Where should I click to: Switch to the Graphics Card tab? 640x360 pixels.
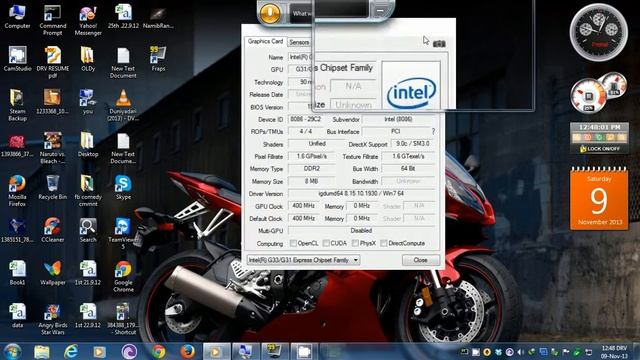tap(265, 42)
